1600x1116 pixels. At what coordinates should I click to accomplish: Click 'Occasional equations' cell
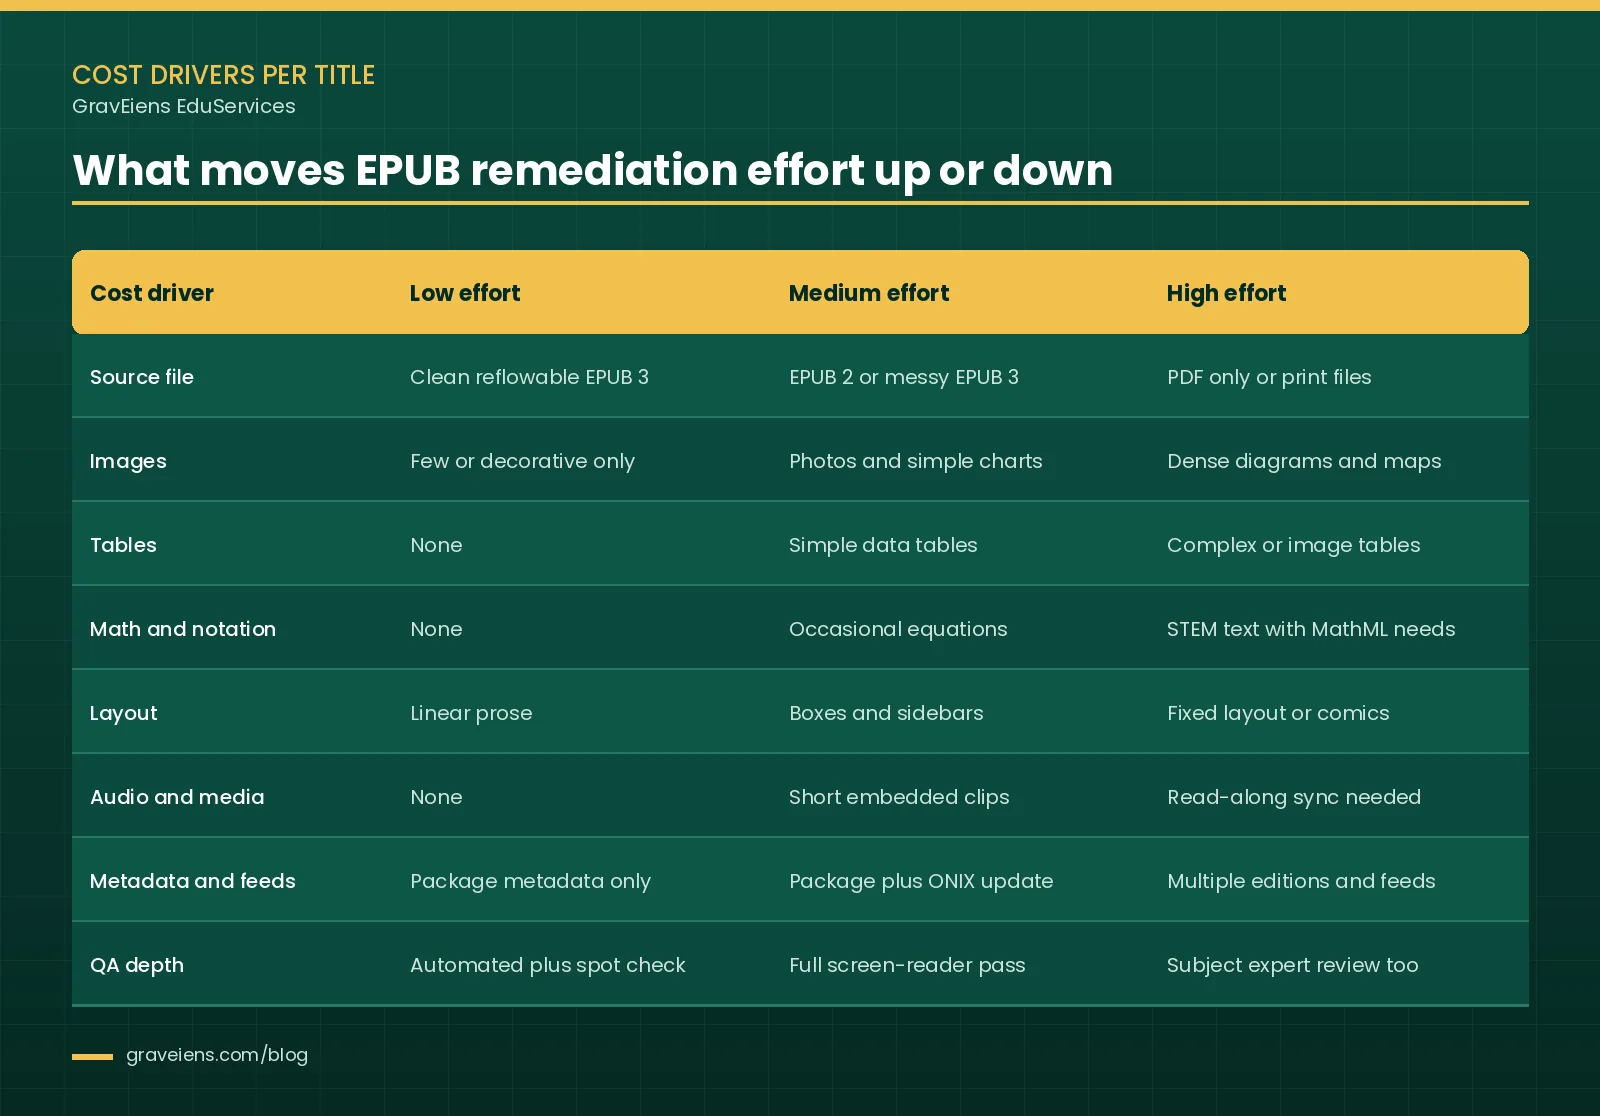click(x=898, y=629)
